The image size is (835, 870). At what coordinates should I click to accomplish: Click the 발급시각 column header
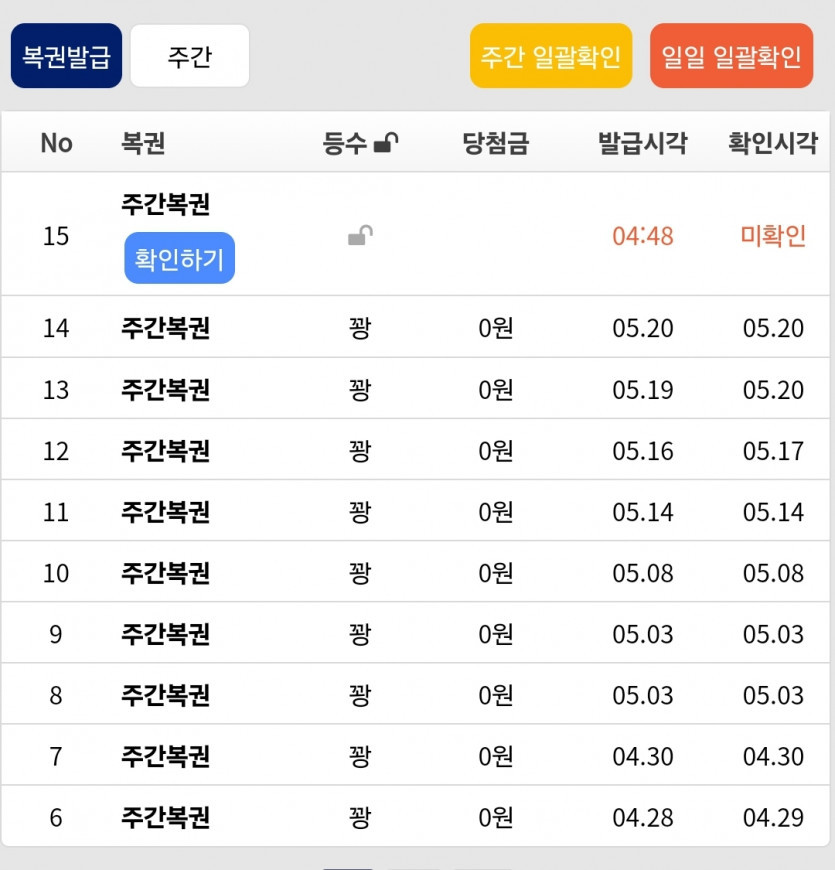643,143
